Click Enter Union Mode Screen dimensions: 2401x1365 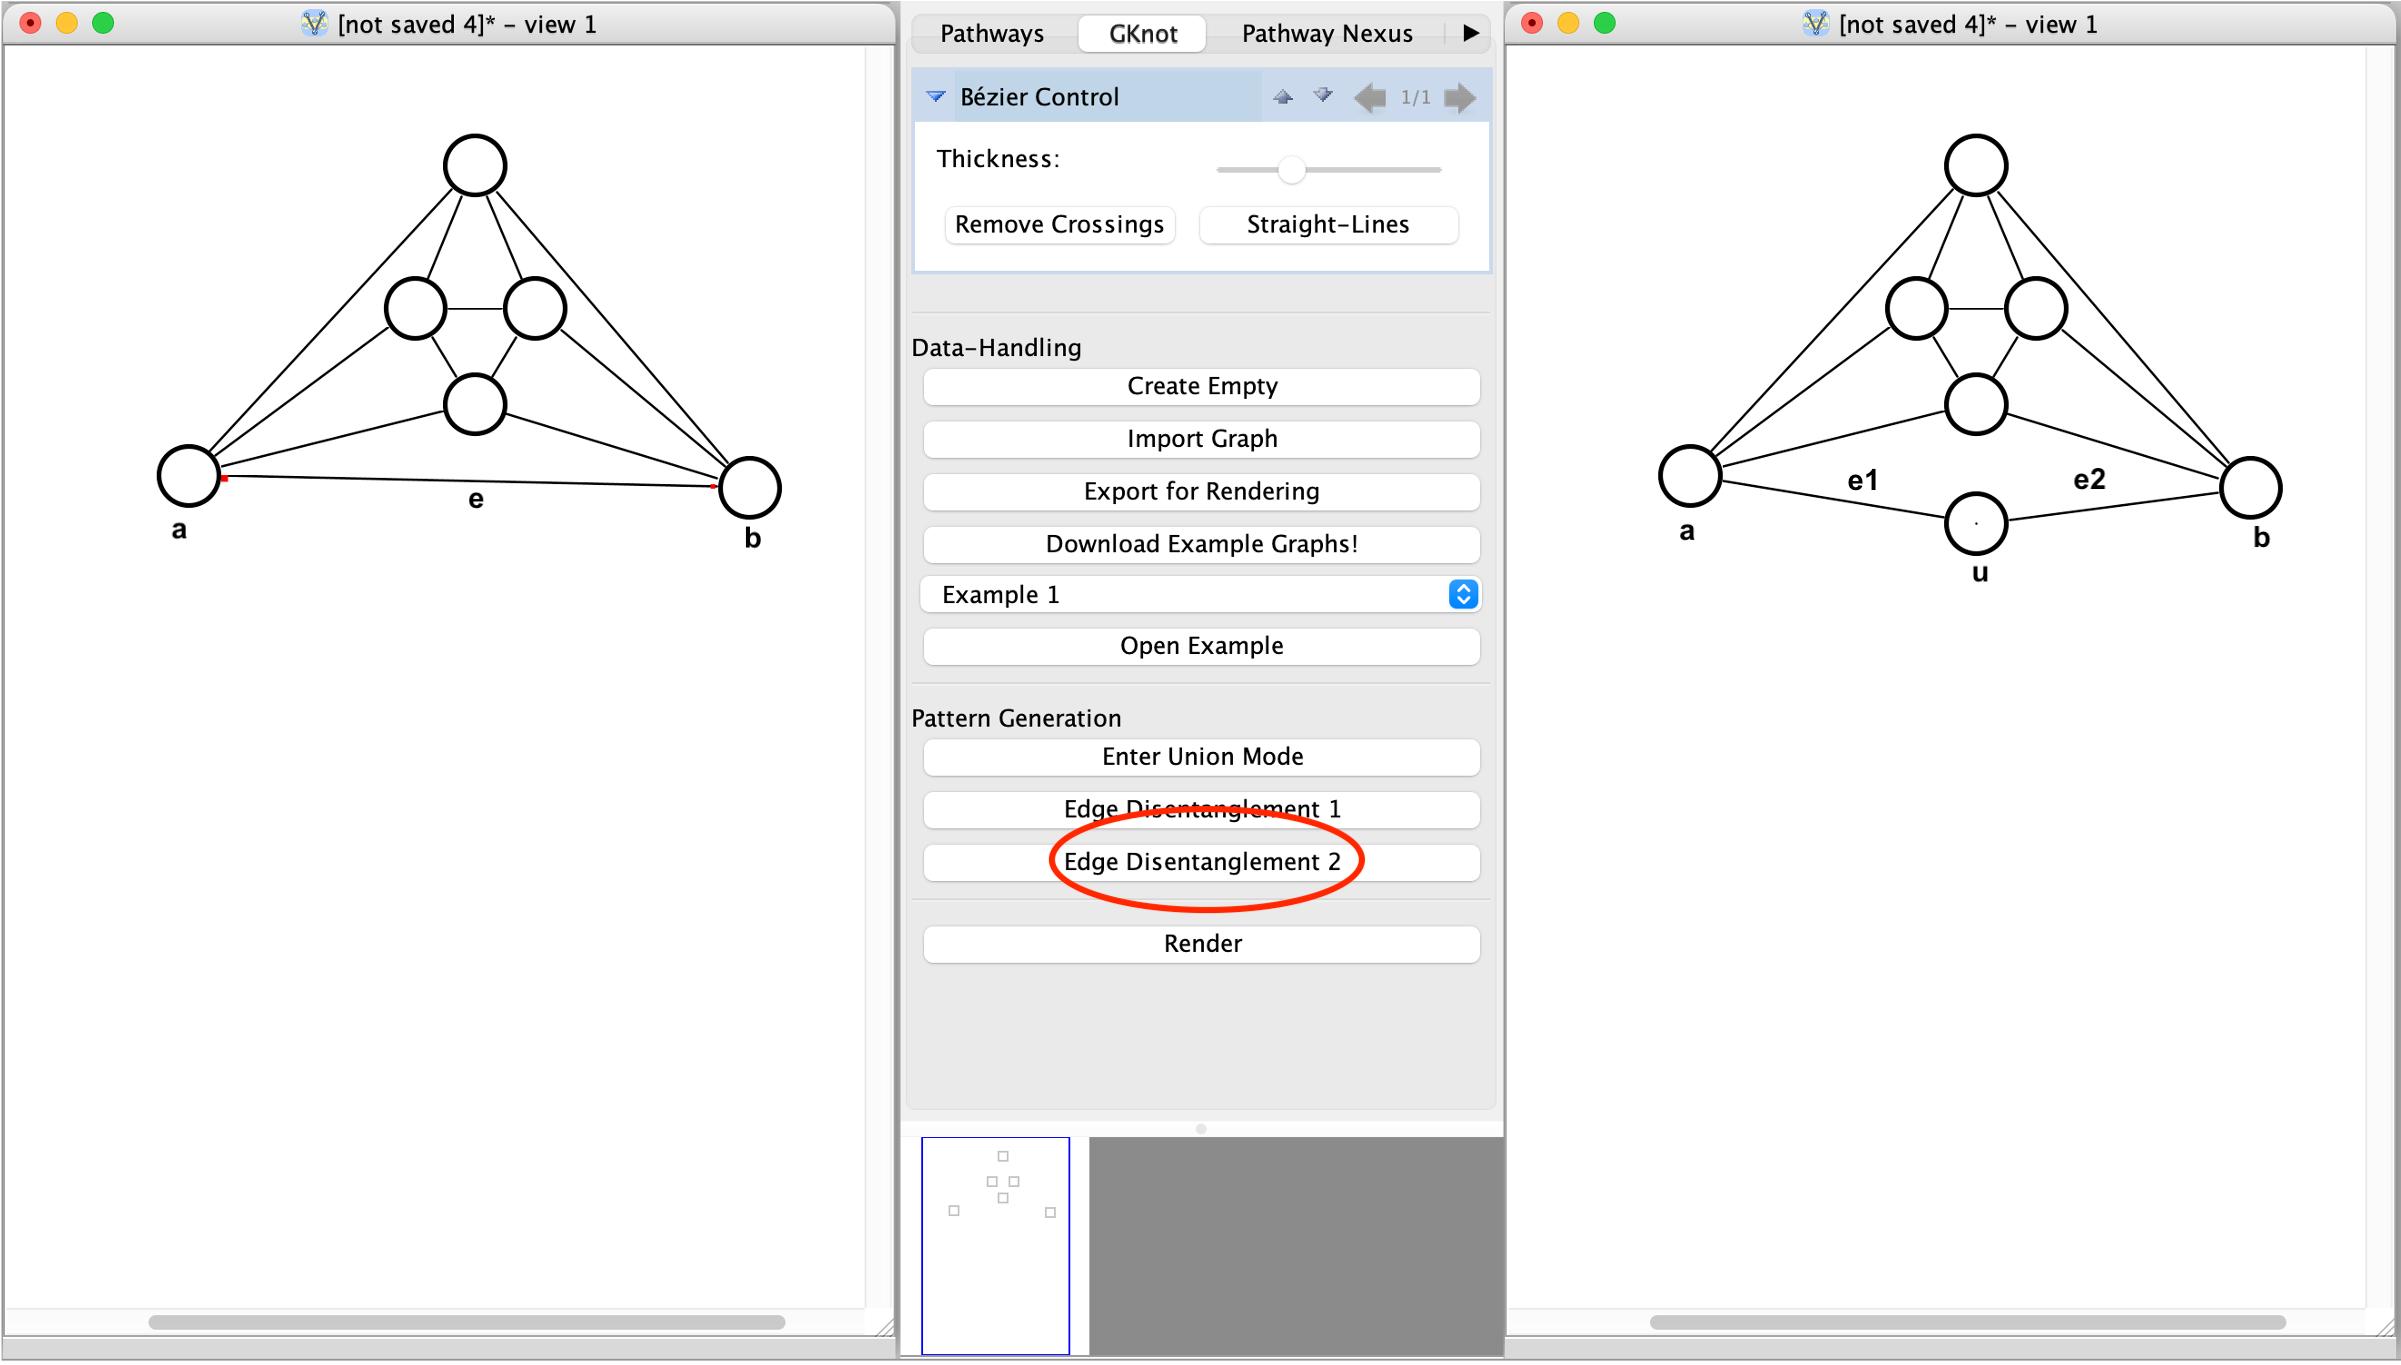point(1201,757)
